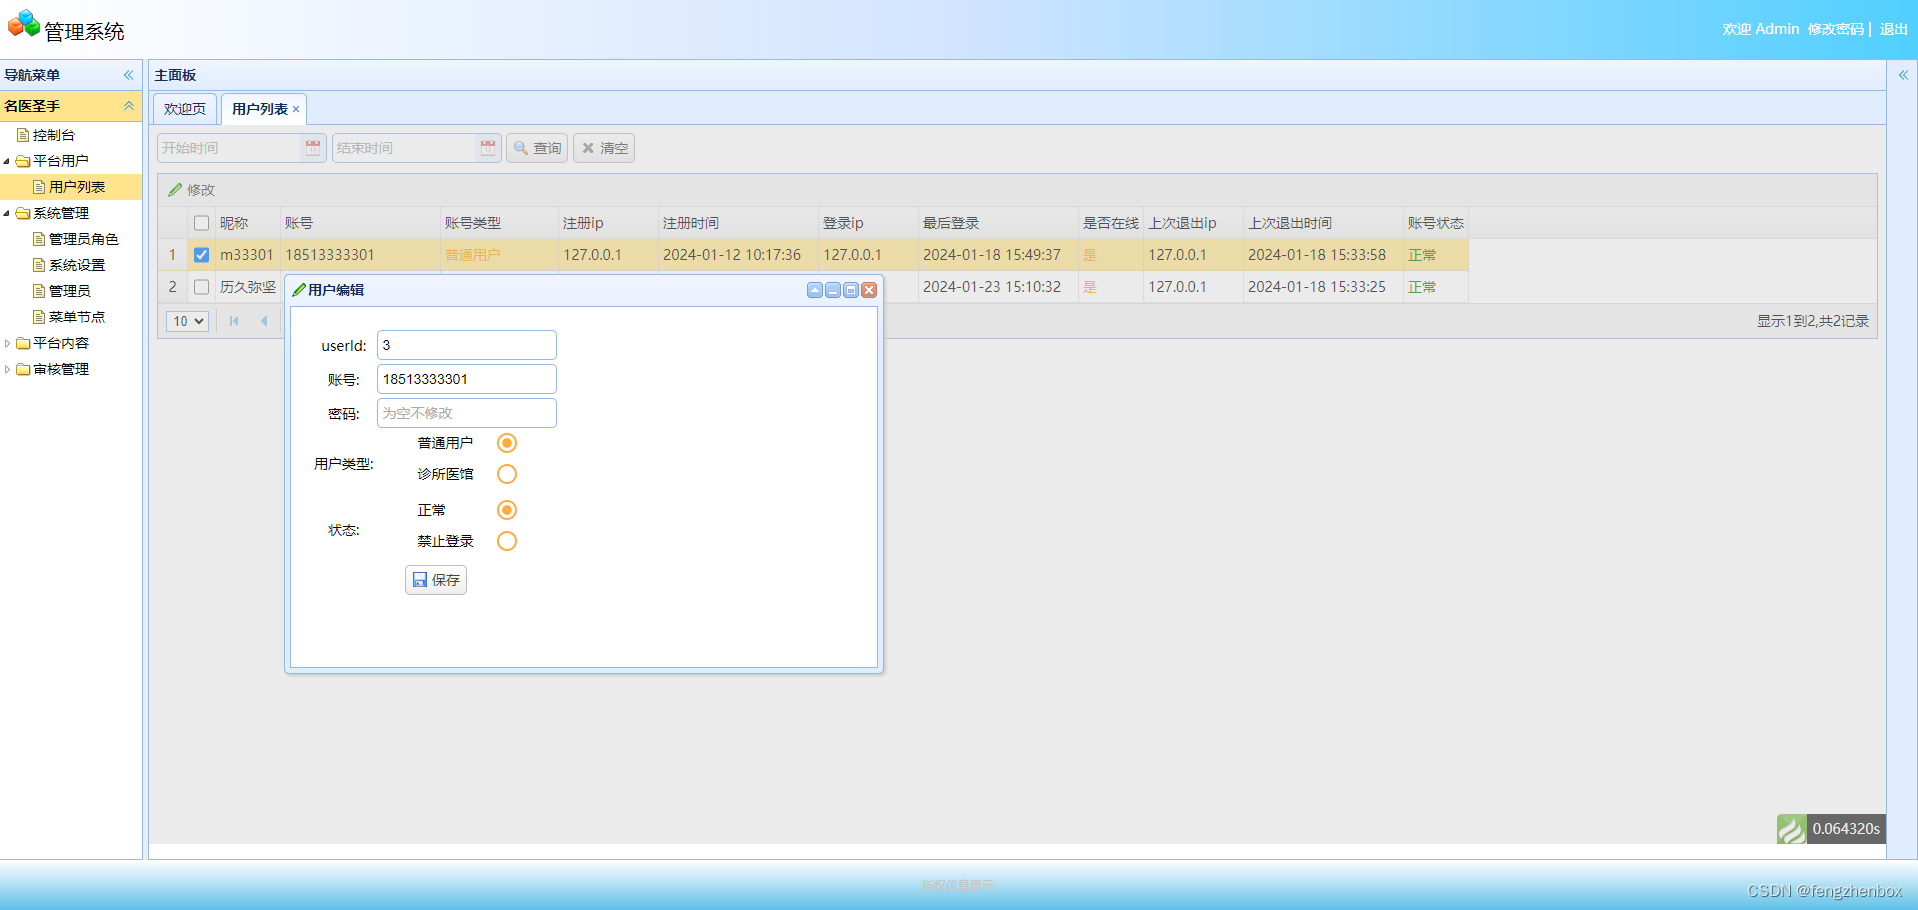This screenshot has width=1918, height=910.
Task: Expand the 审核管理 tree folder
Action: pos(7,369)
